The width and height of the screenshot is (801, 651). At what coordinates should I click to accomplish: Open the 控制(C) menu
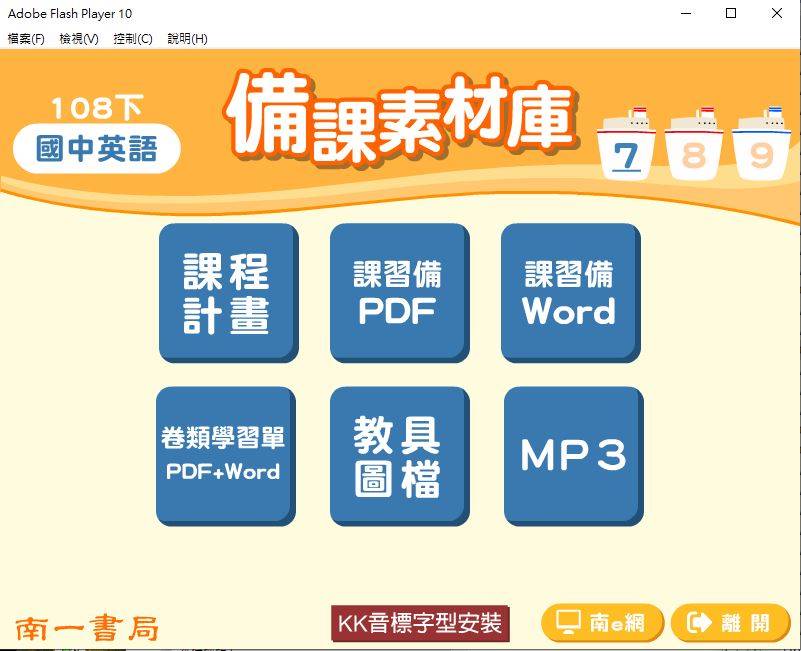pos(133,39)
